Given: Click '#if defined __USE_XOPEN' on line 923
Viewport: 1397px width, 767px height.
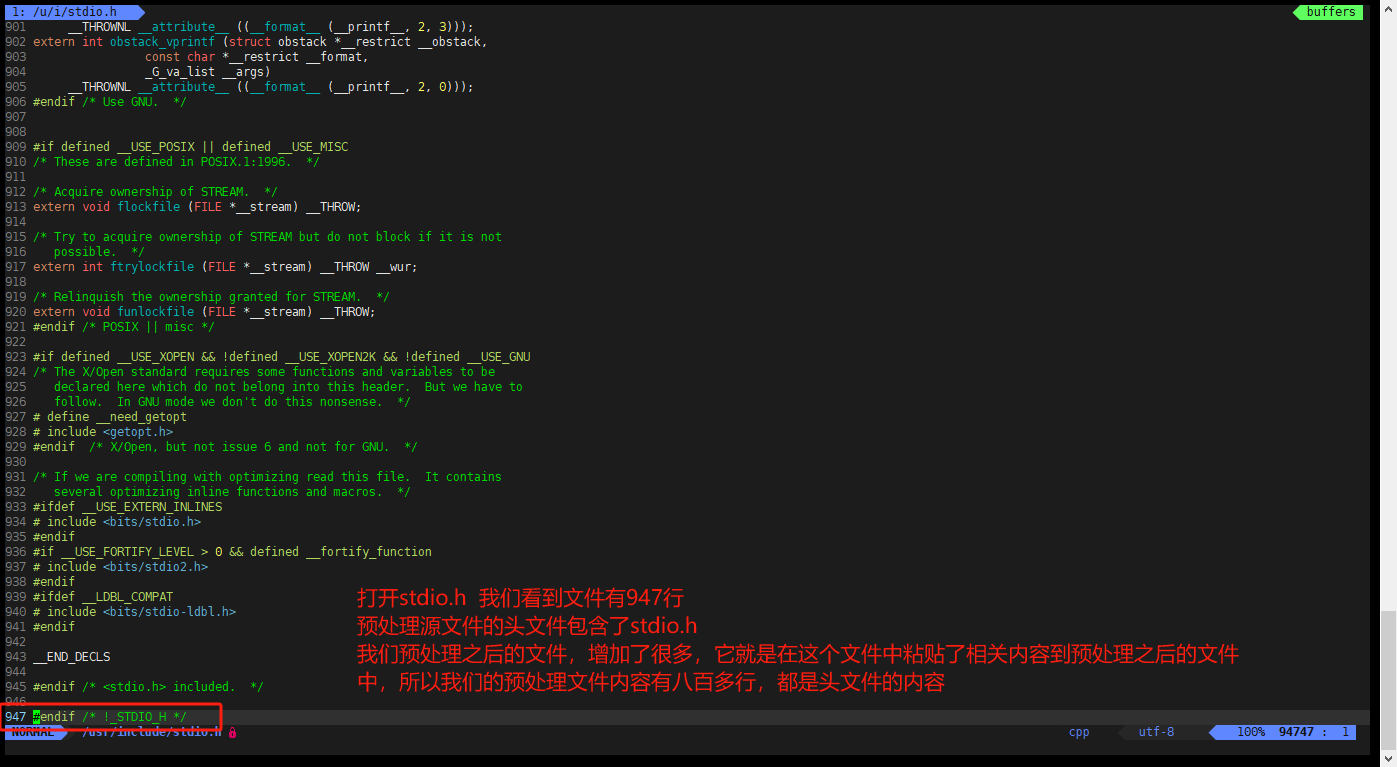Looking at the screenshot, I should click(281, 357).
